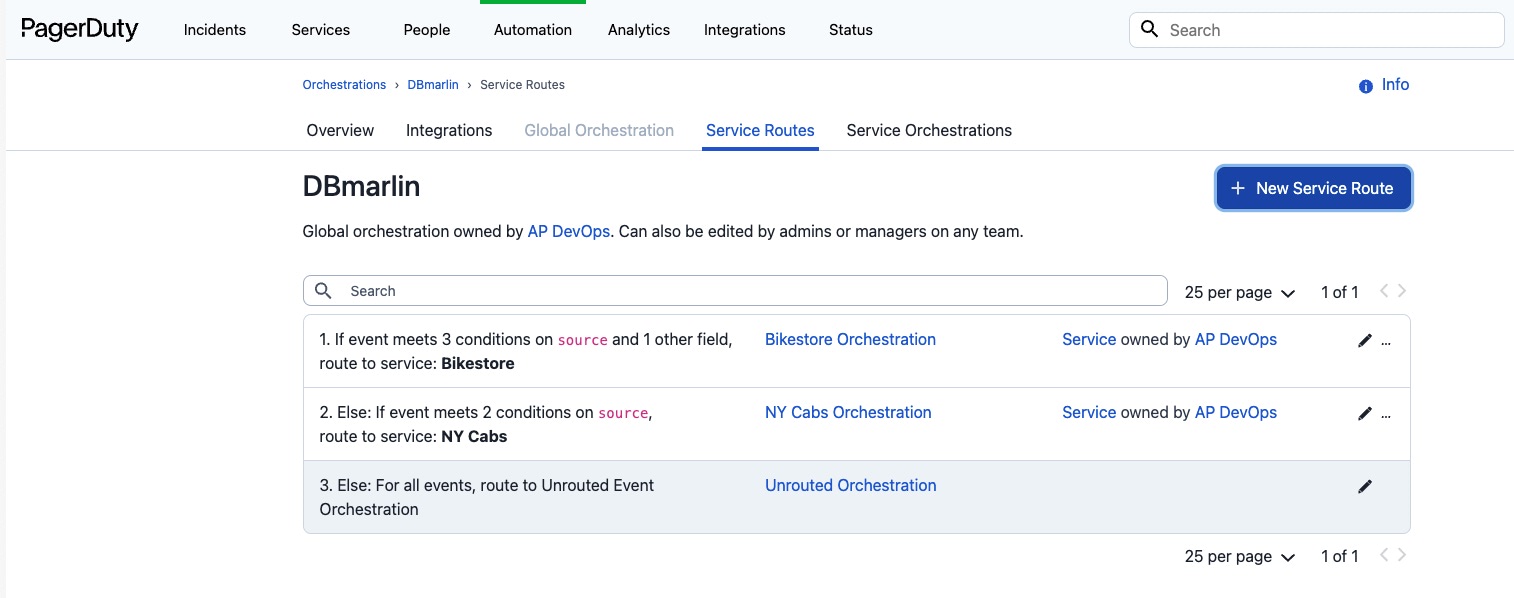This screenshot has width=1514, height=598.
Task: Click rule text routing to NY Cabs
Action: click(486, 424)
